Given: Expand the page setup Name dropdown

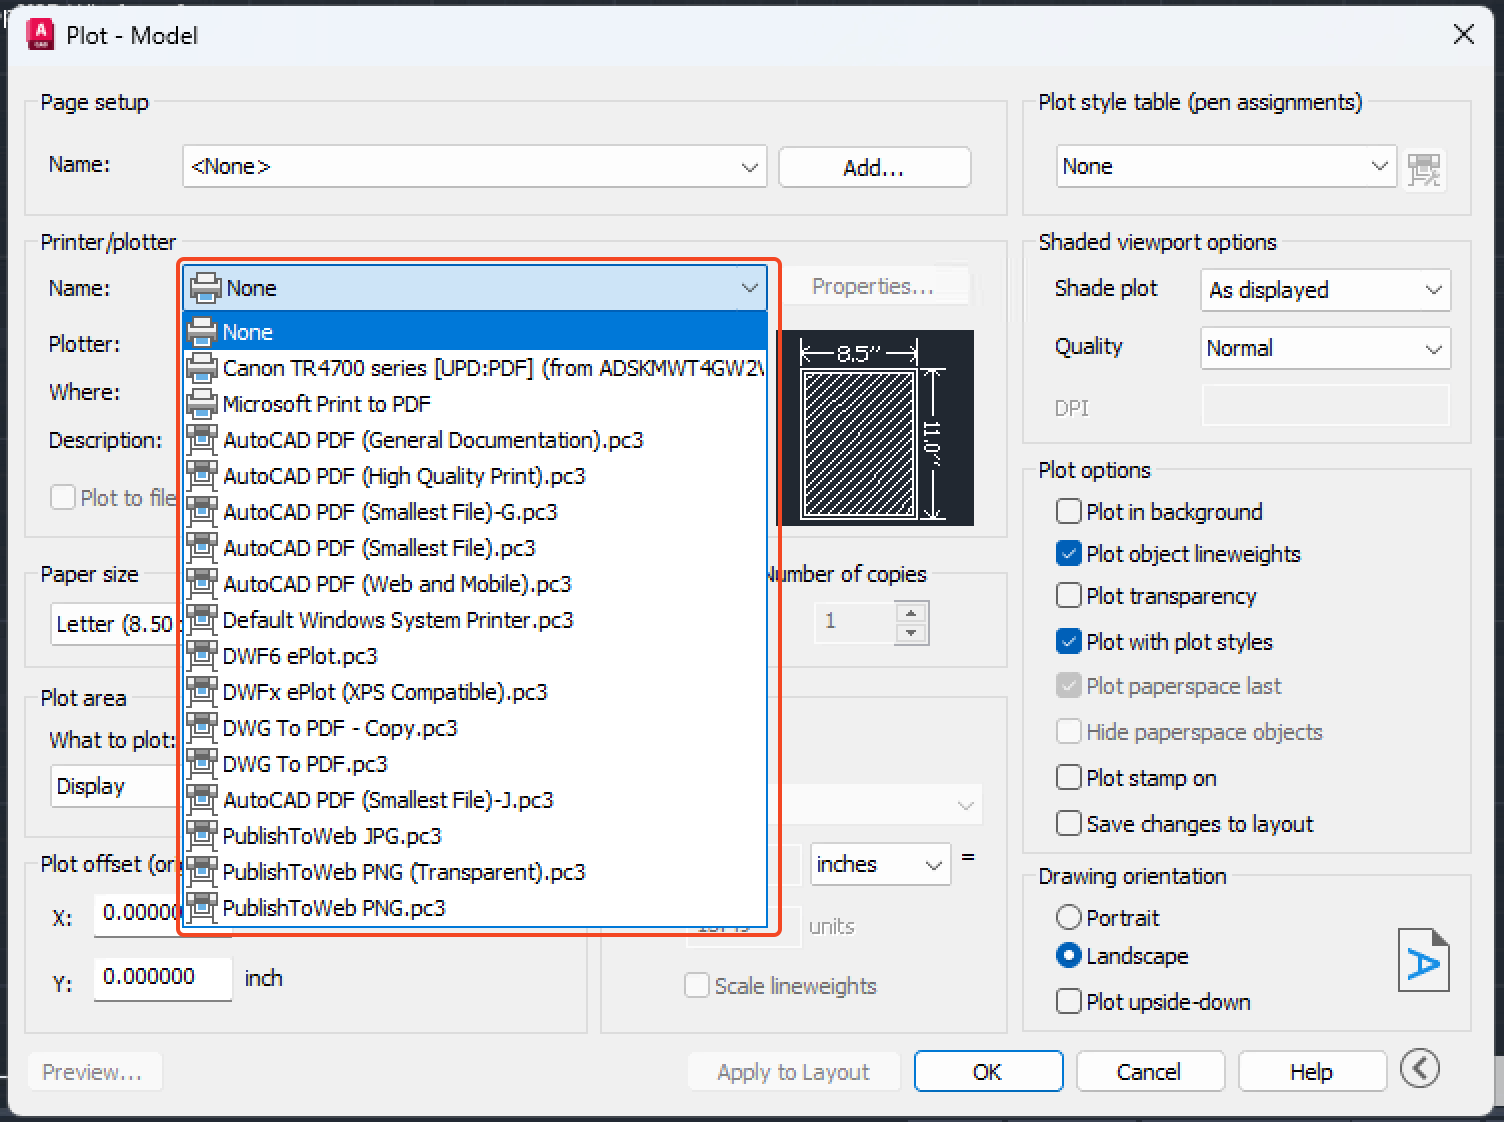Looking at the screenshot, I should 749,166.
